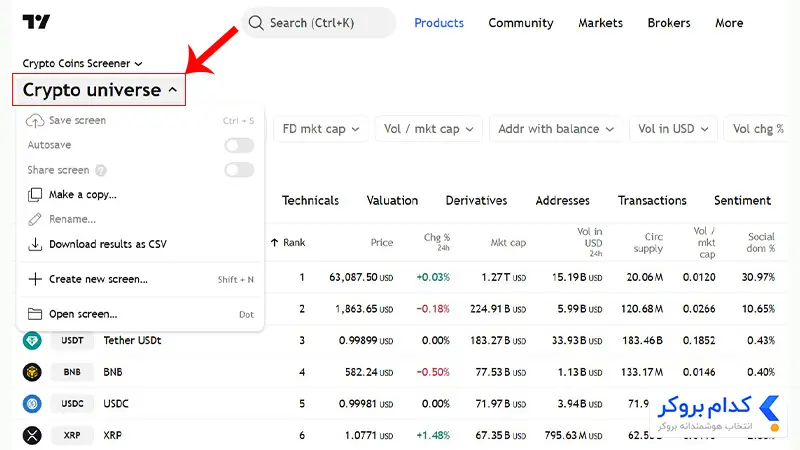
Task: Open the Community nav link
Action: pos(521,23)
